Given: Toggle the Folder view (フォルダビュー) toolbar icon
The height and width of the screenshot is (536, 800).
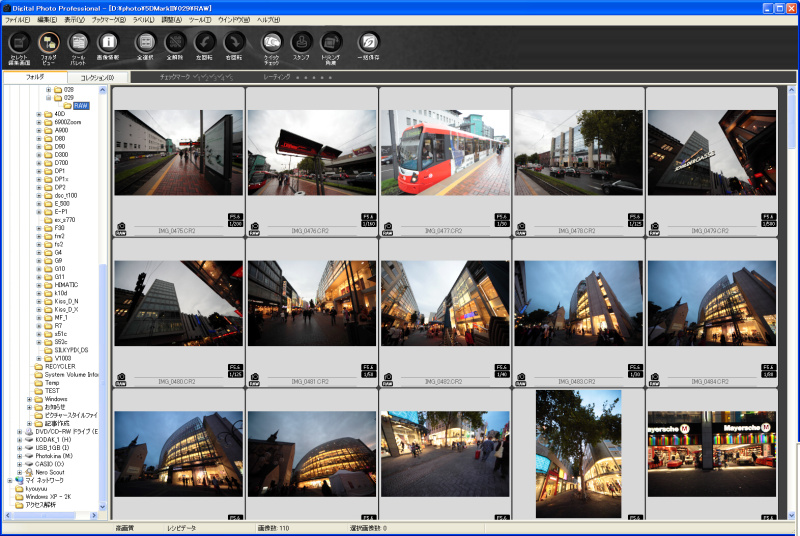Looking at the screenshot, I should 49,43.
